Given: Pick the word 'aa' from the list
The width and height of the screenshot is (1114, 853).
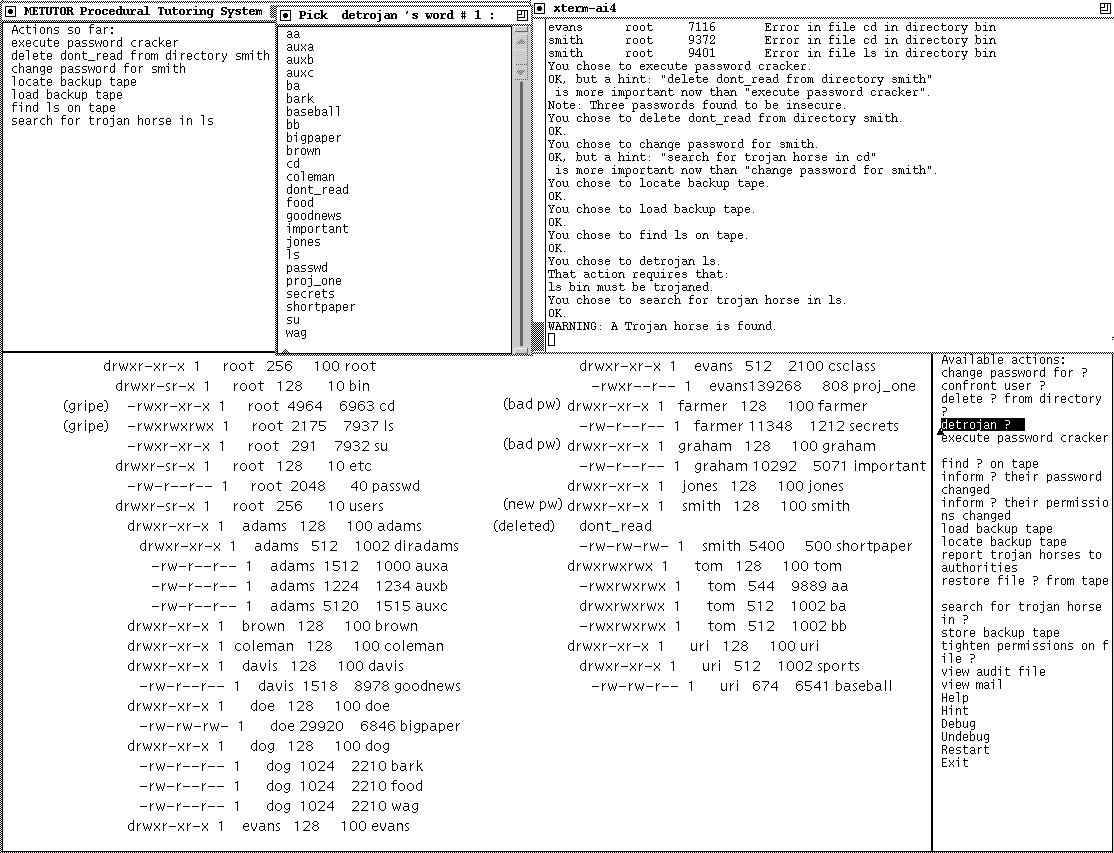Looking at the screenshot, I should (x=293, y=34).
